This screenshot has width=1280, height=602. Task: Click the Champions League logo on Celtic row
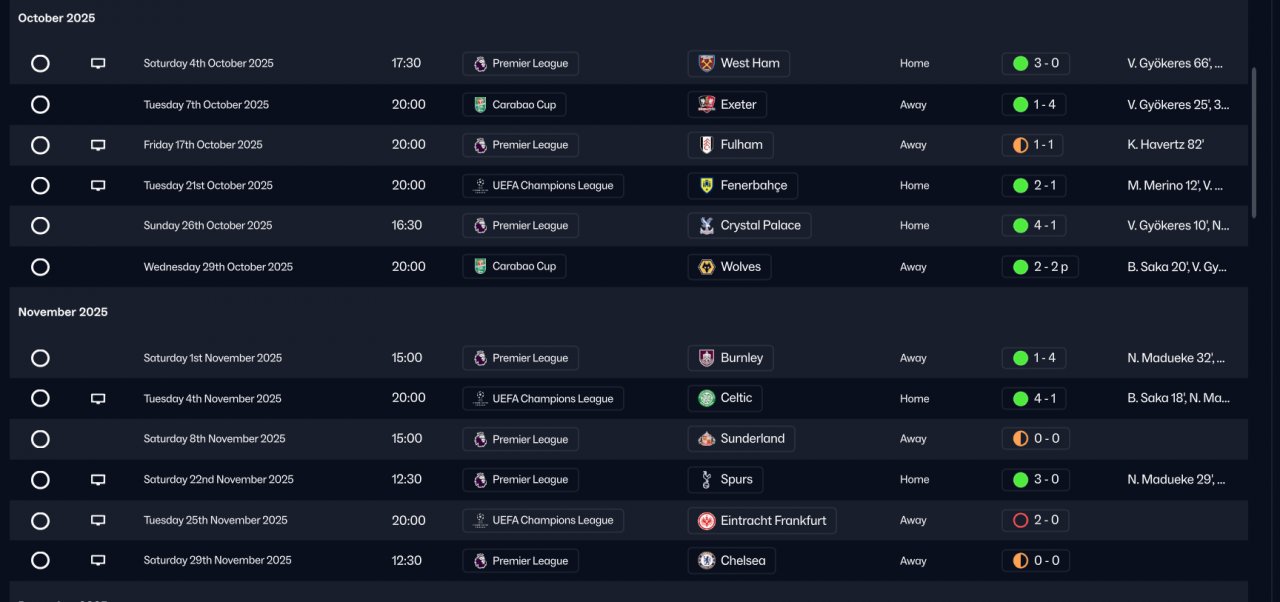(x=480, y=399)
